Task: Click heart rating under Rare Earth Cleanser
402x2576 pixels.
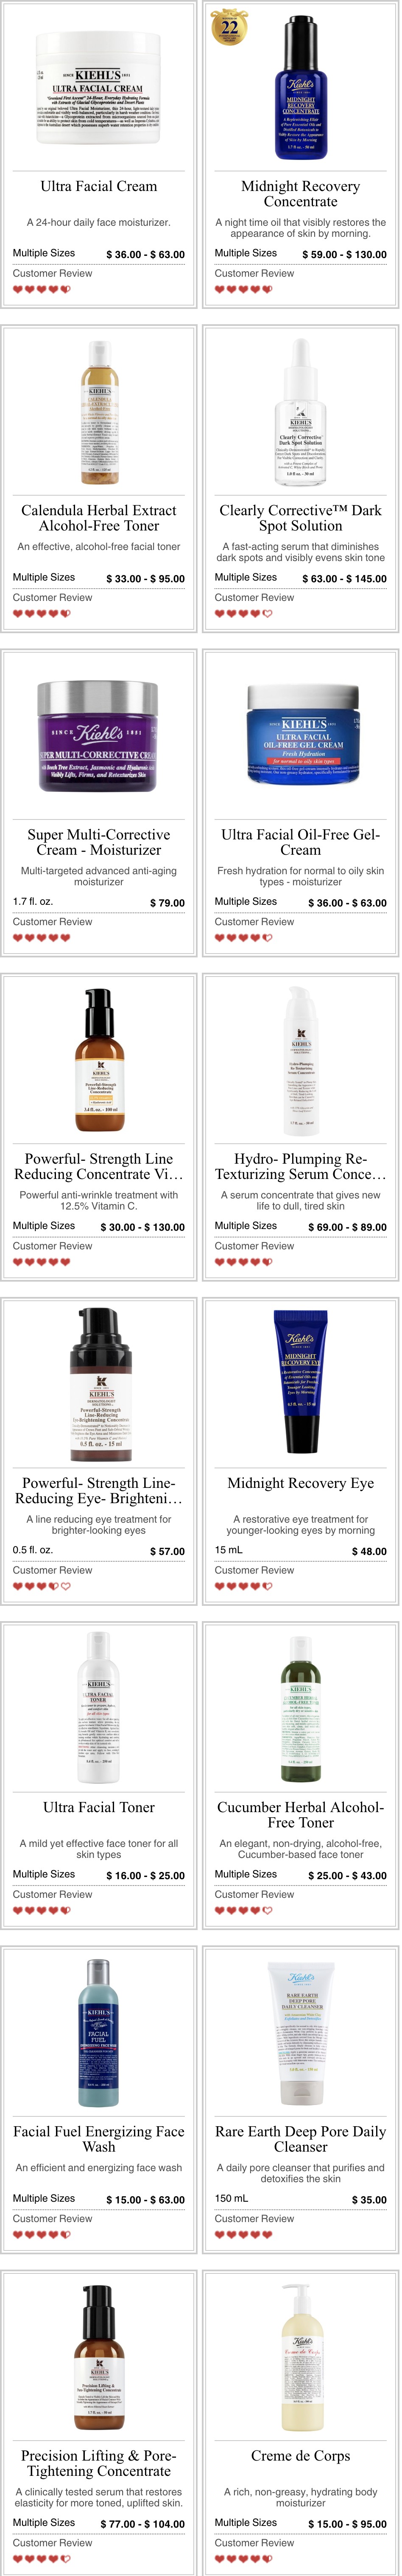Action: pyautogui.click(x=243, y=2234)
